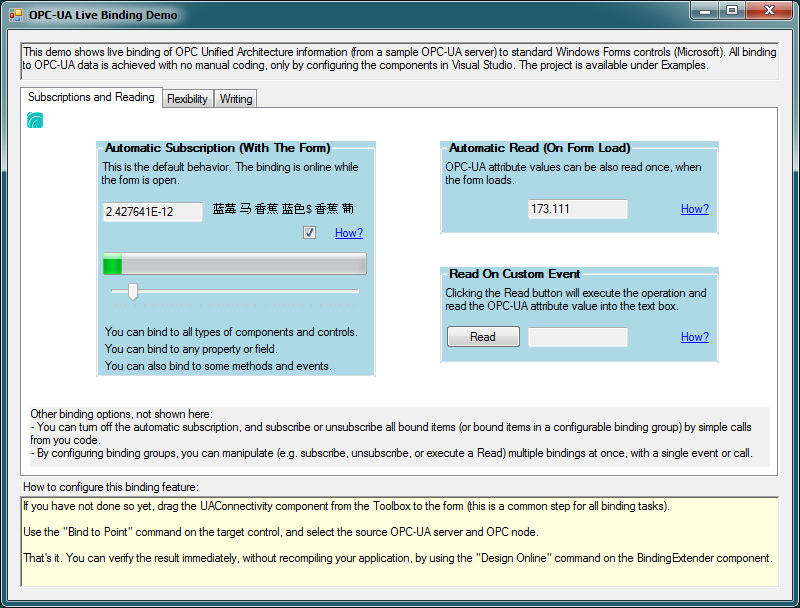This screenshot has height=608, width=800.
Task: Click the OPC-UA Live Binding Demo title bar icon
Action: (x=14, y=14)
